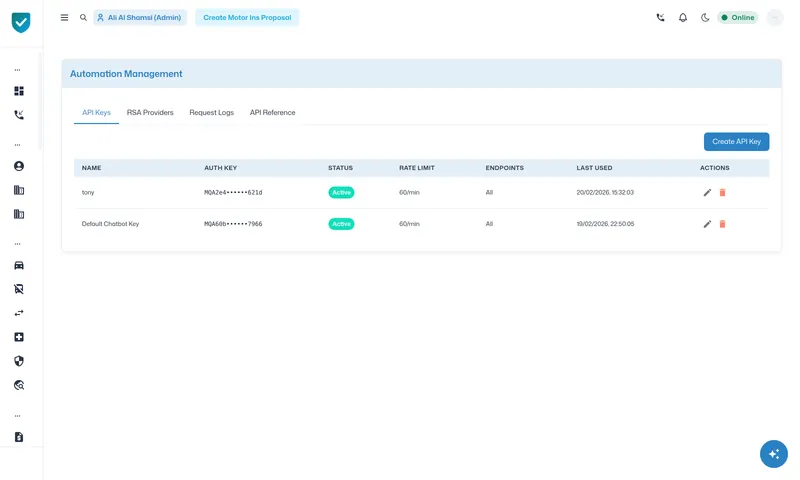This screenshot has width=800, height=480.
Task: Click the ENDPOINTS column header
Action: click(x=505, y=168)
